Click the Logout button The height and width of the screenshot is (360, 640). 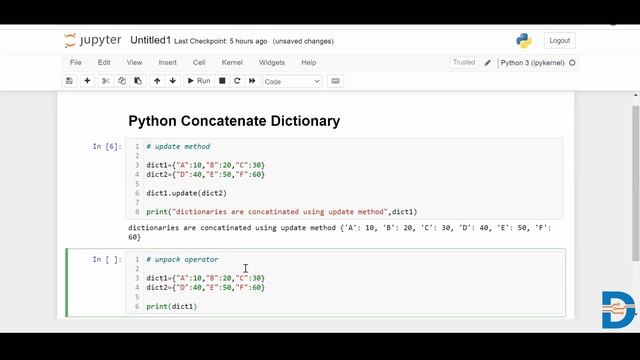point(559,40)
